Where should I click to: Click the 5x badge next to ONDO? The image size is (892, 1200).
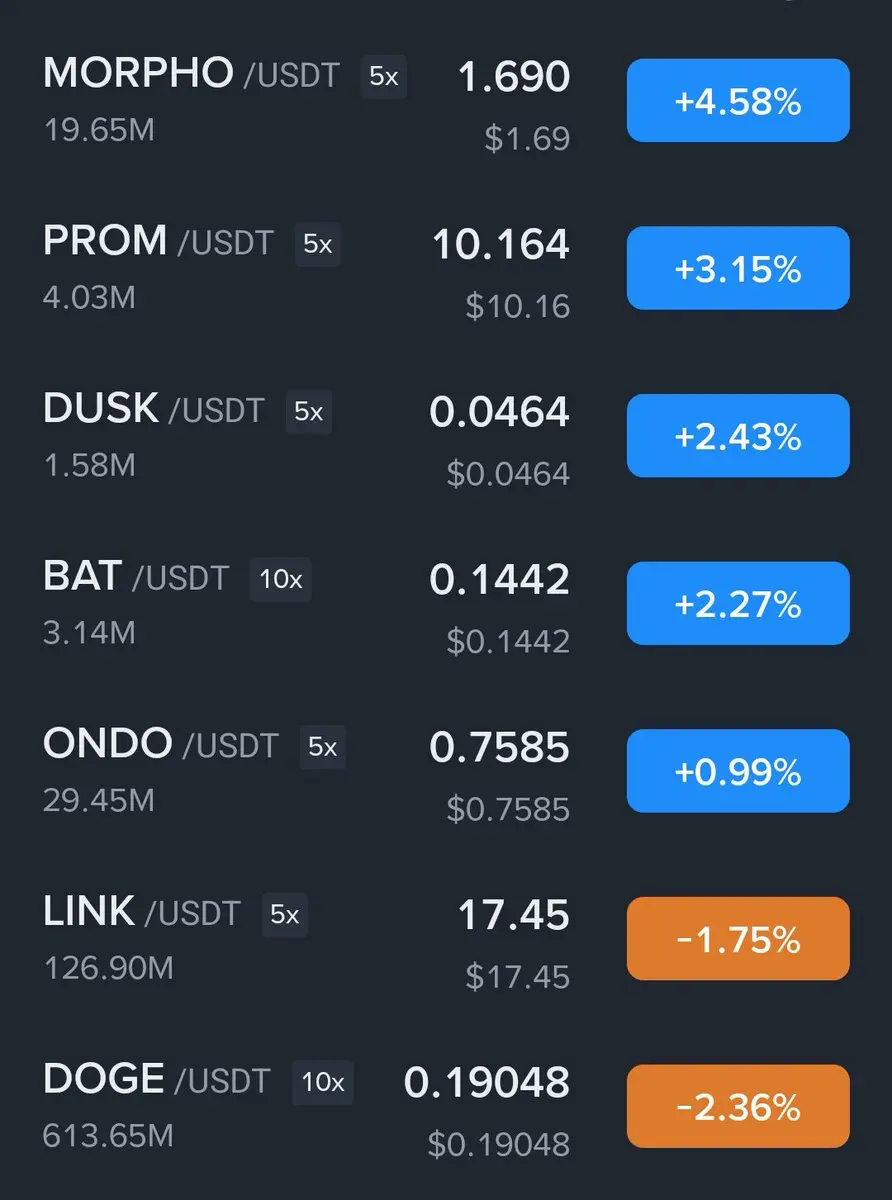click(x=322, y=747)
